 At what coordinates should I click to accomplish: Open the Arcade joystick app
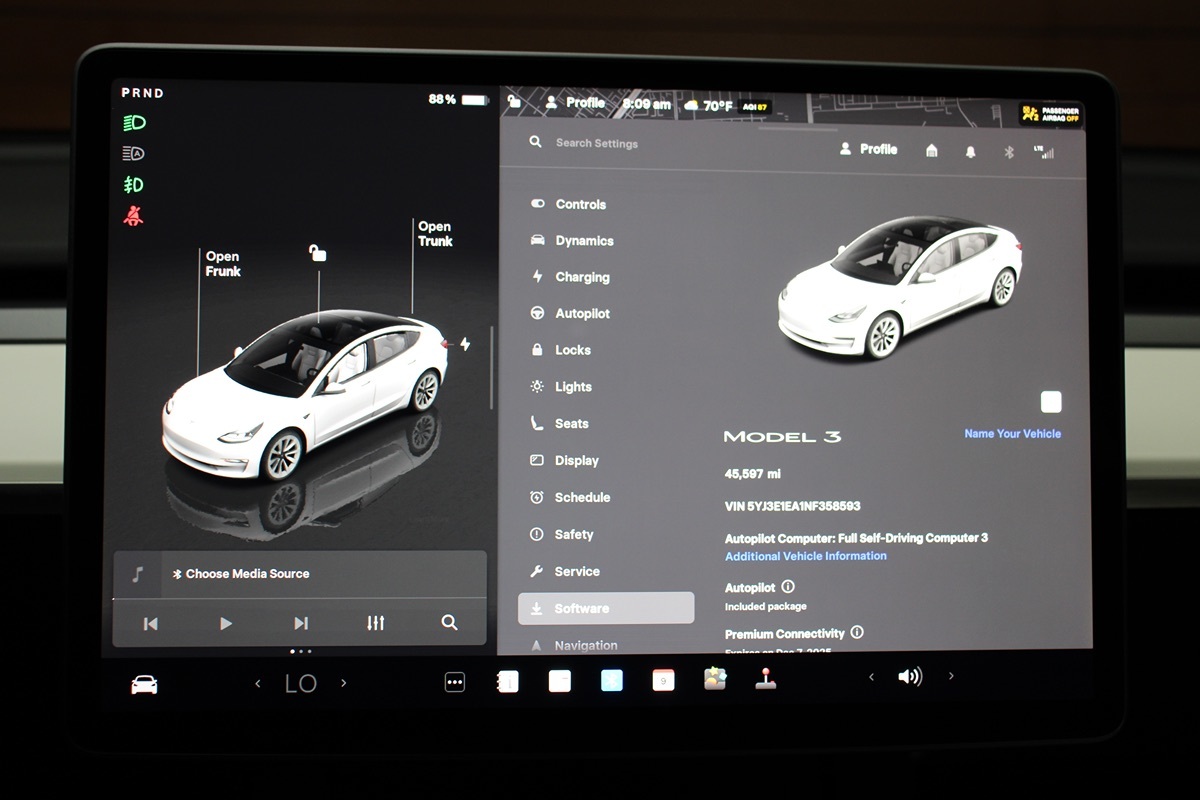coord(765,679)
